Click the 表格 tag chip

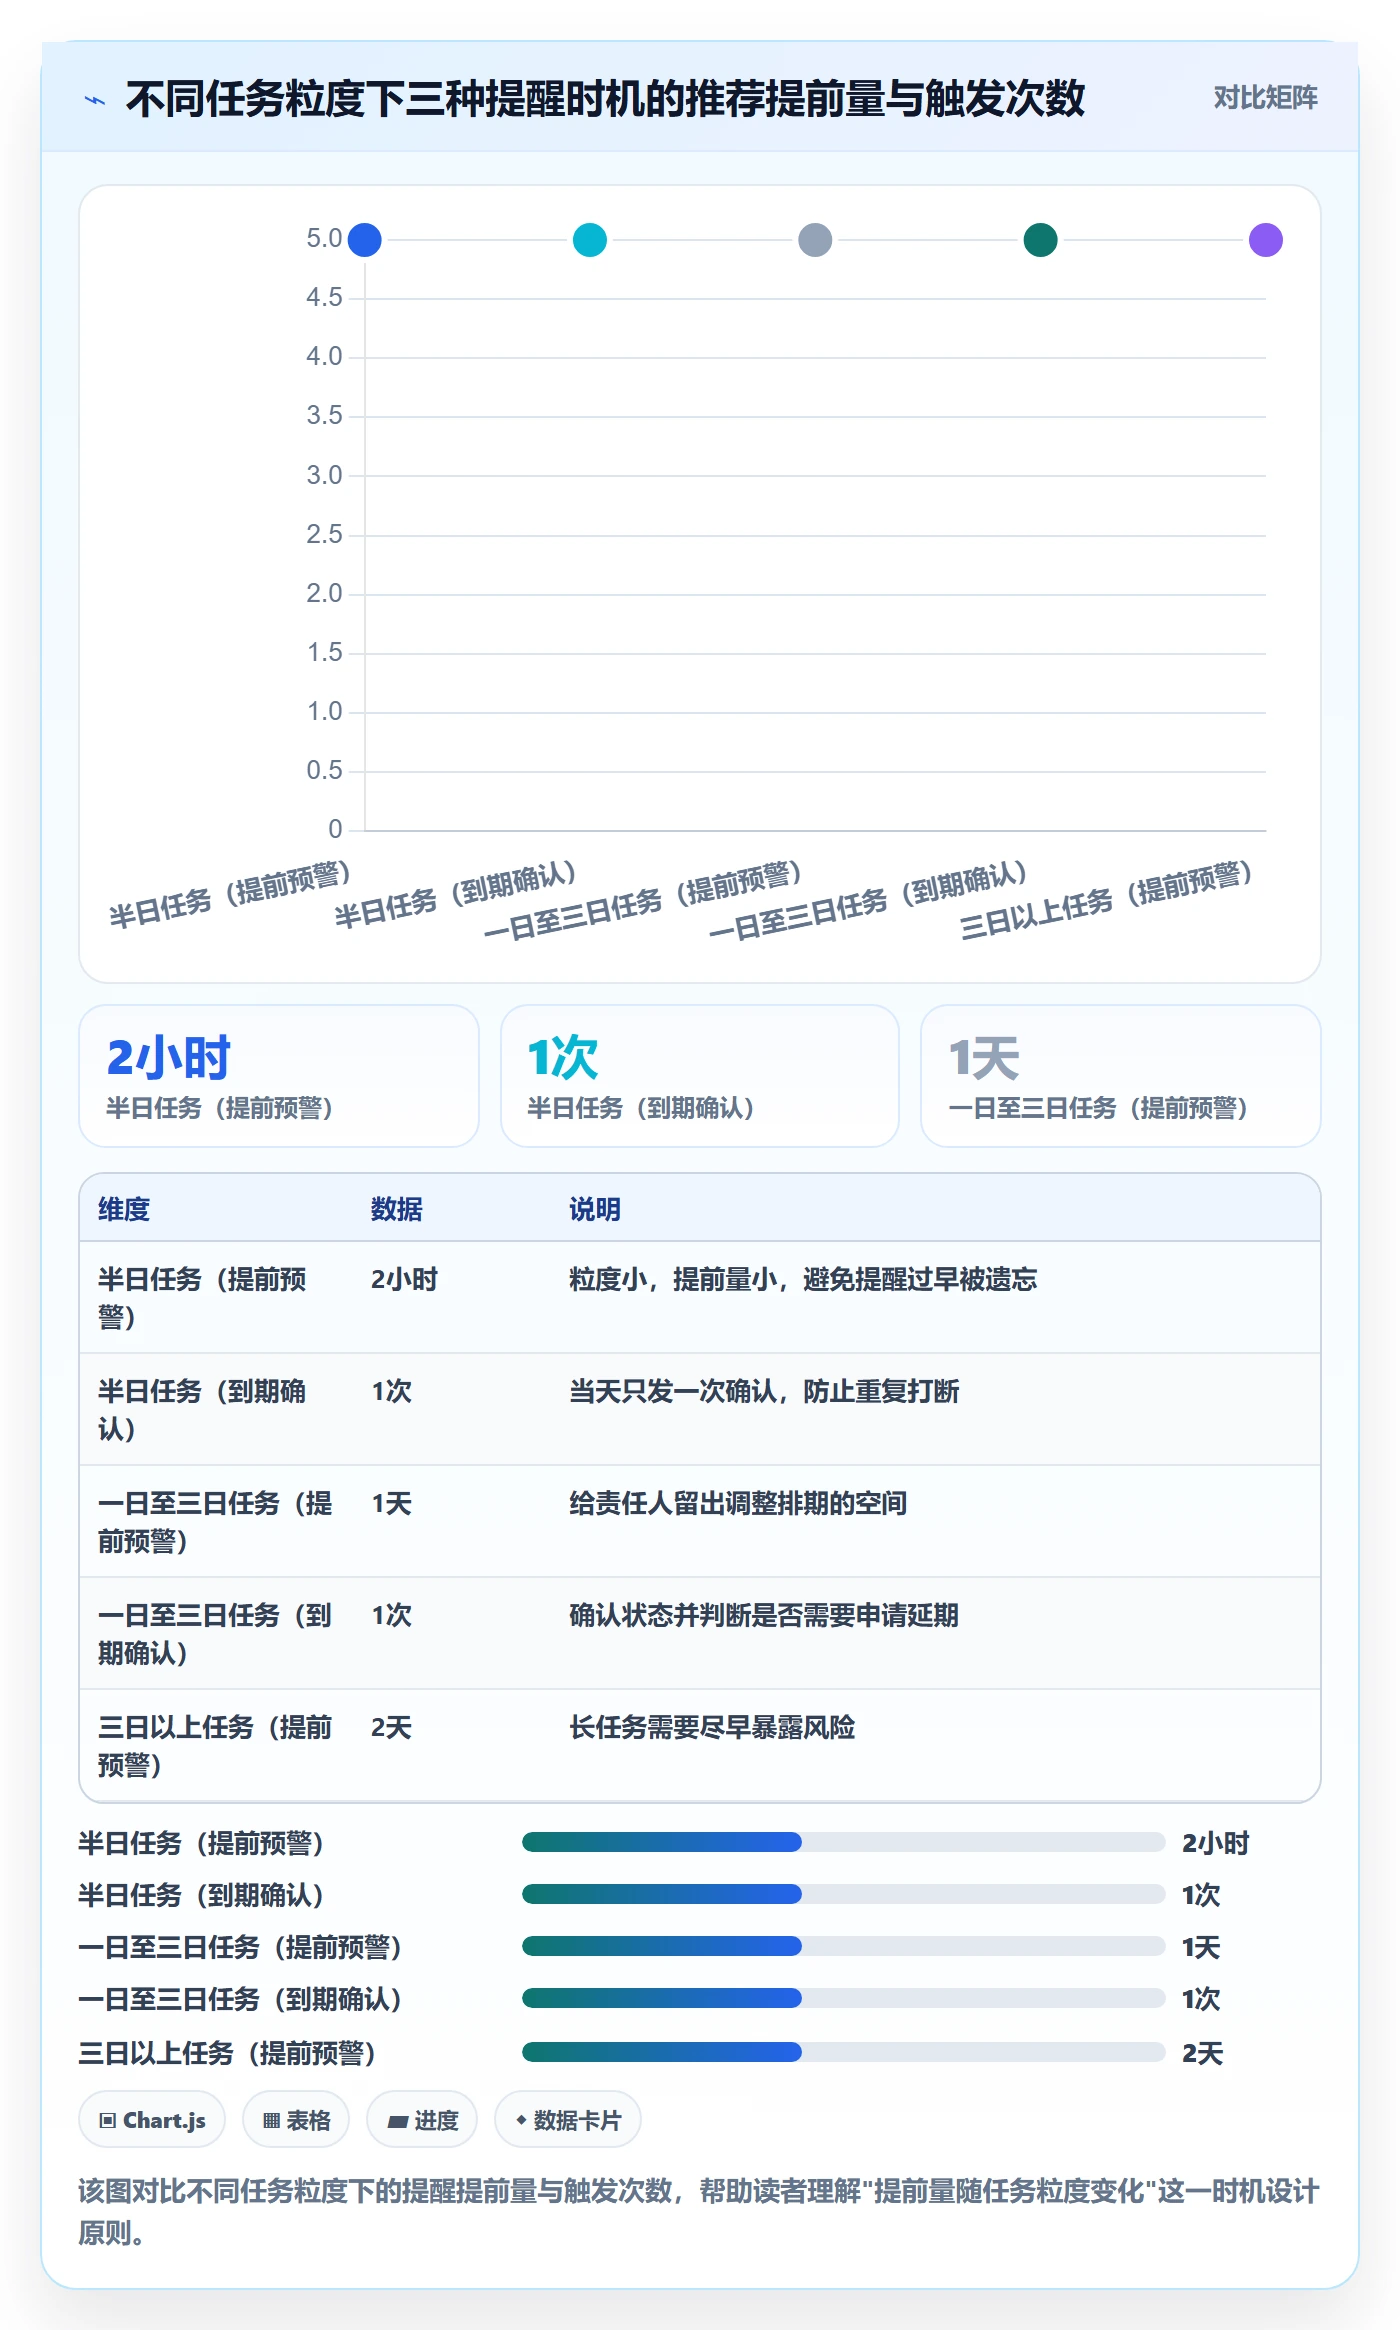pyautogui.click(x=296, y=2119)
